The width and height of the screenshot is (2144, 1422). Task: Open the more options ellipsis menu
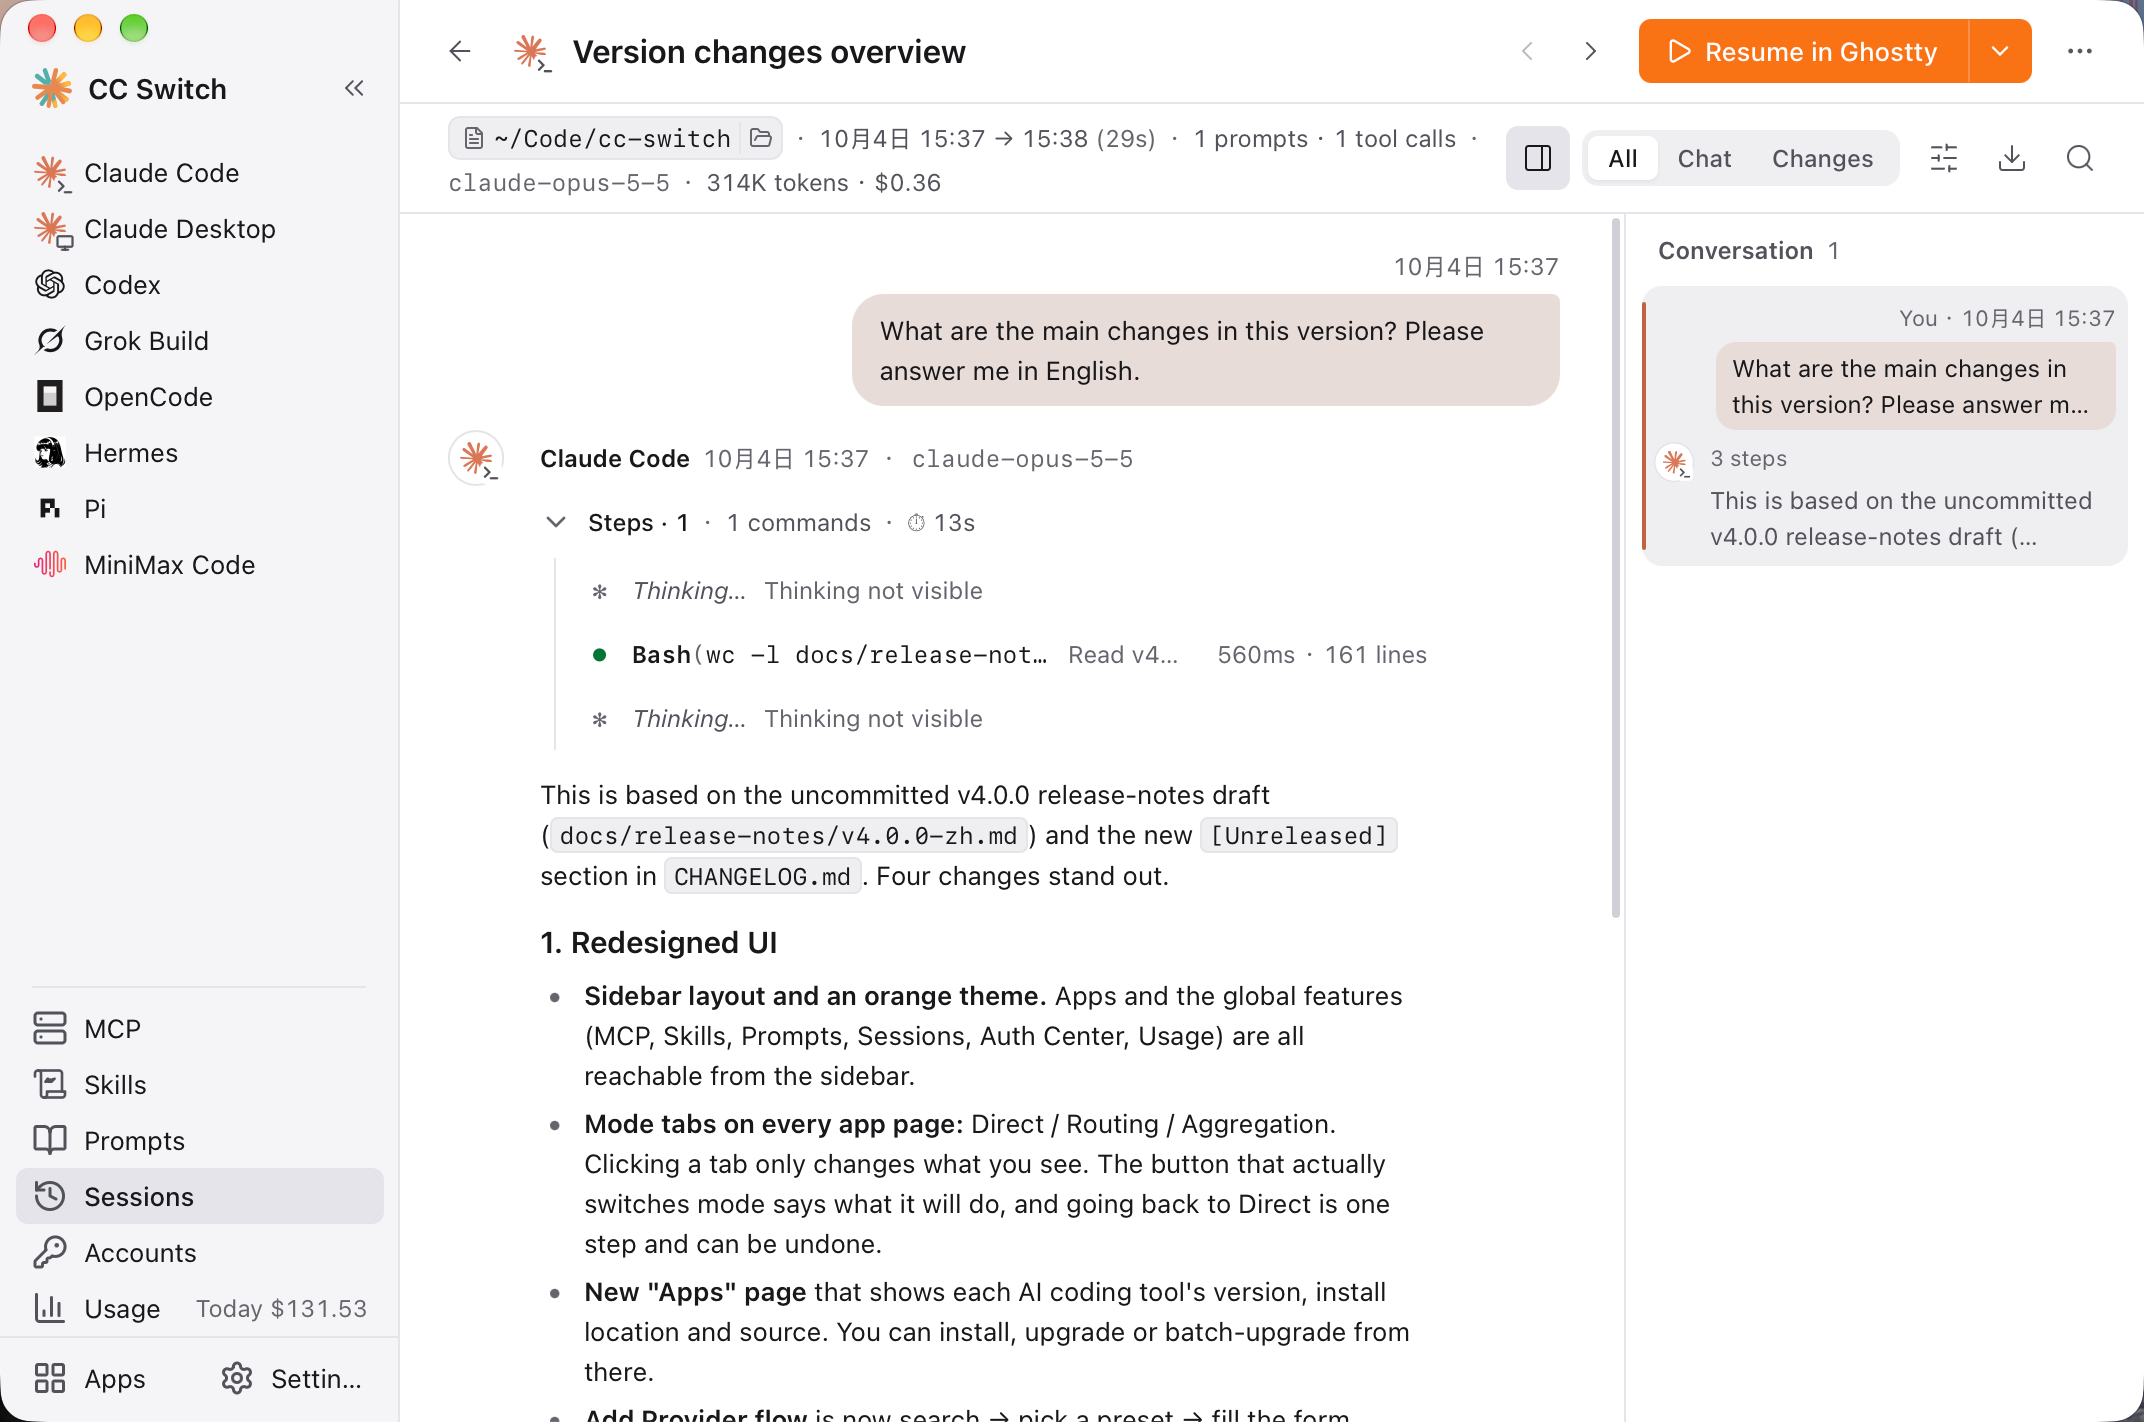click(x=2080, y=51)
